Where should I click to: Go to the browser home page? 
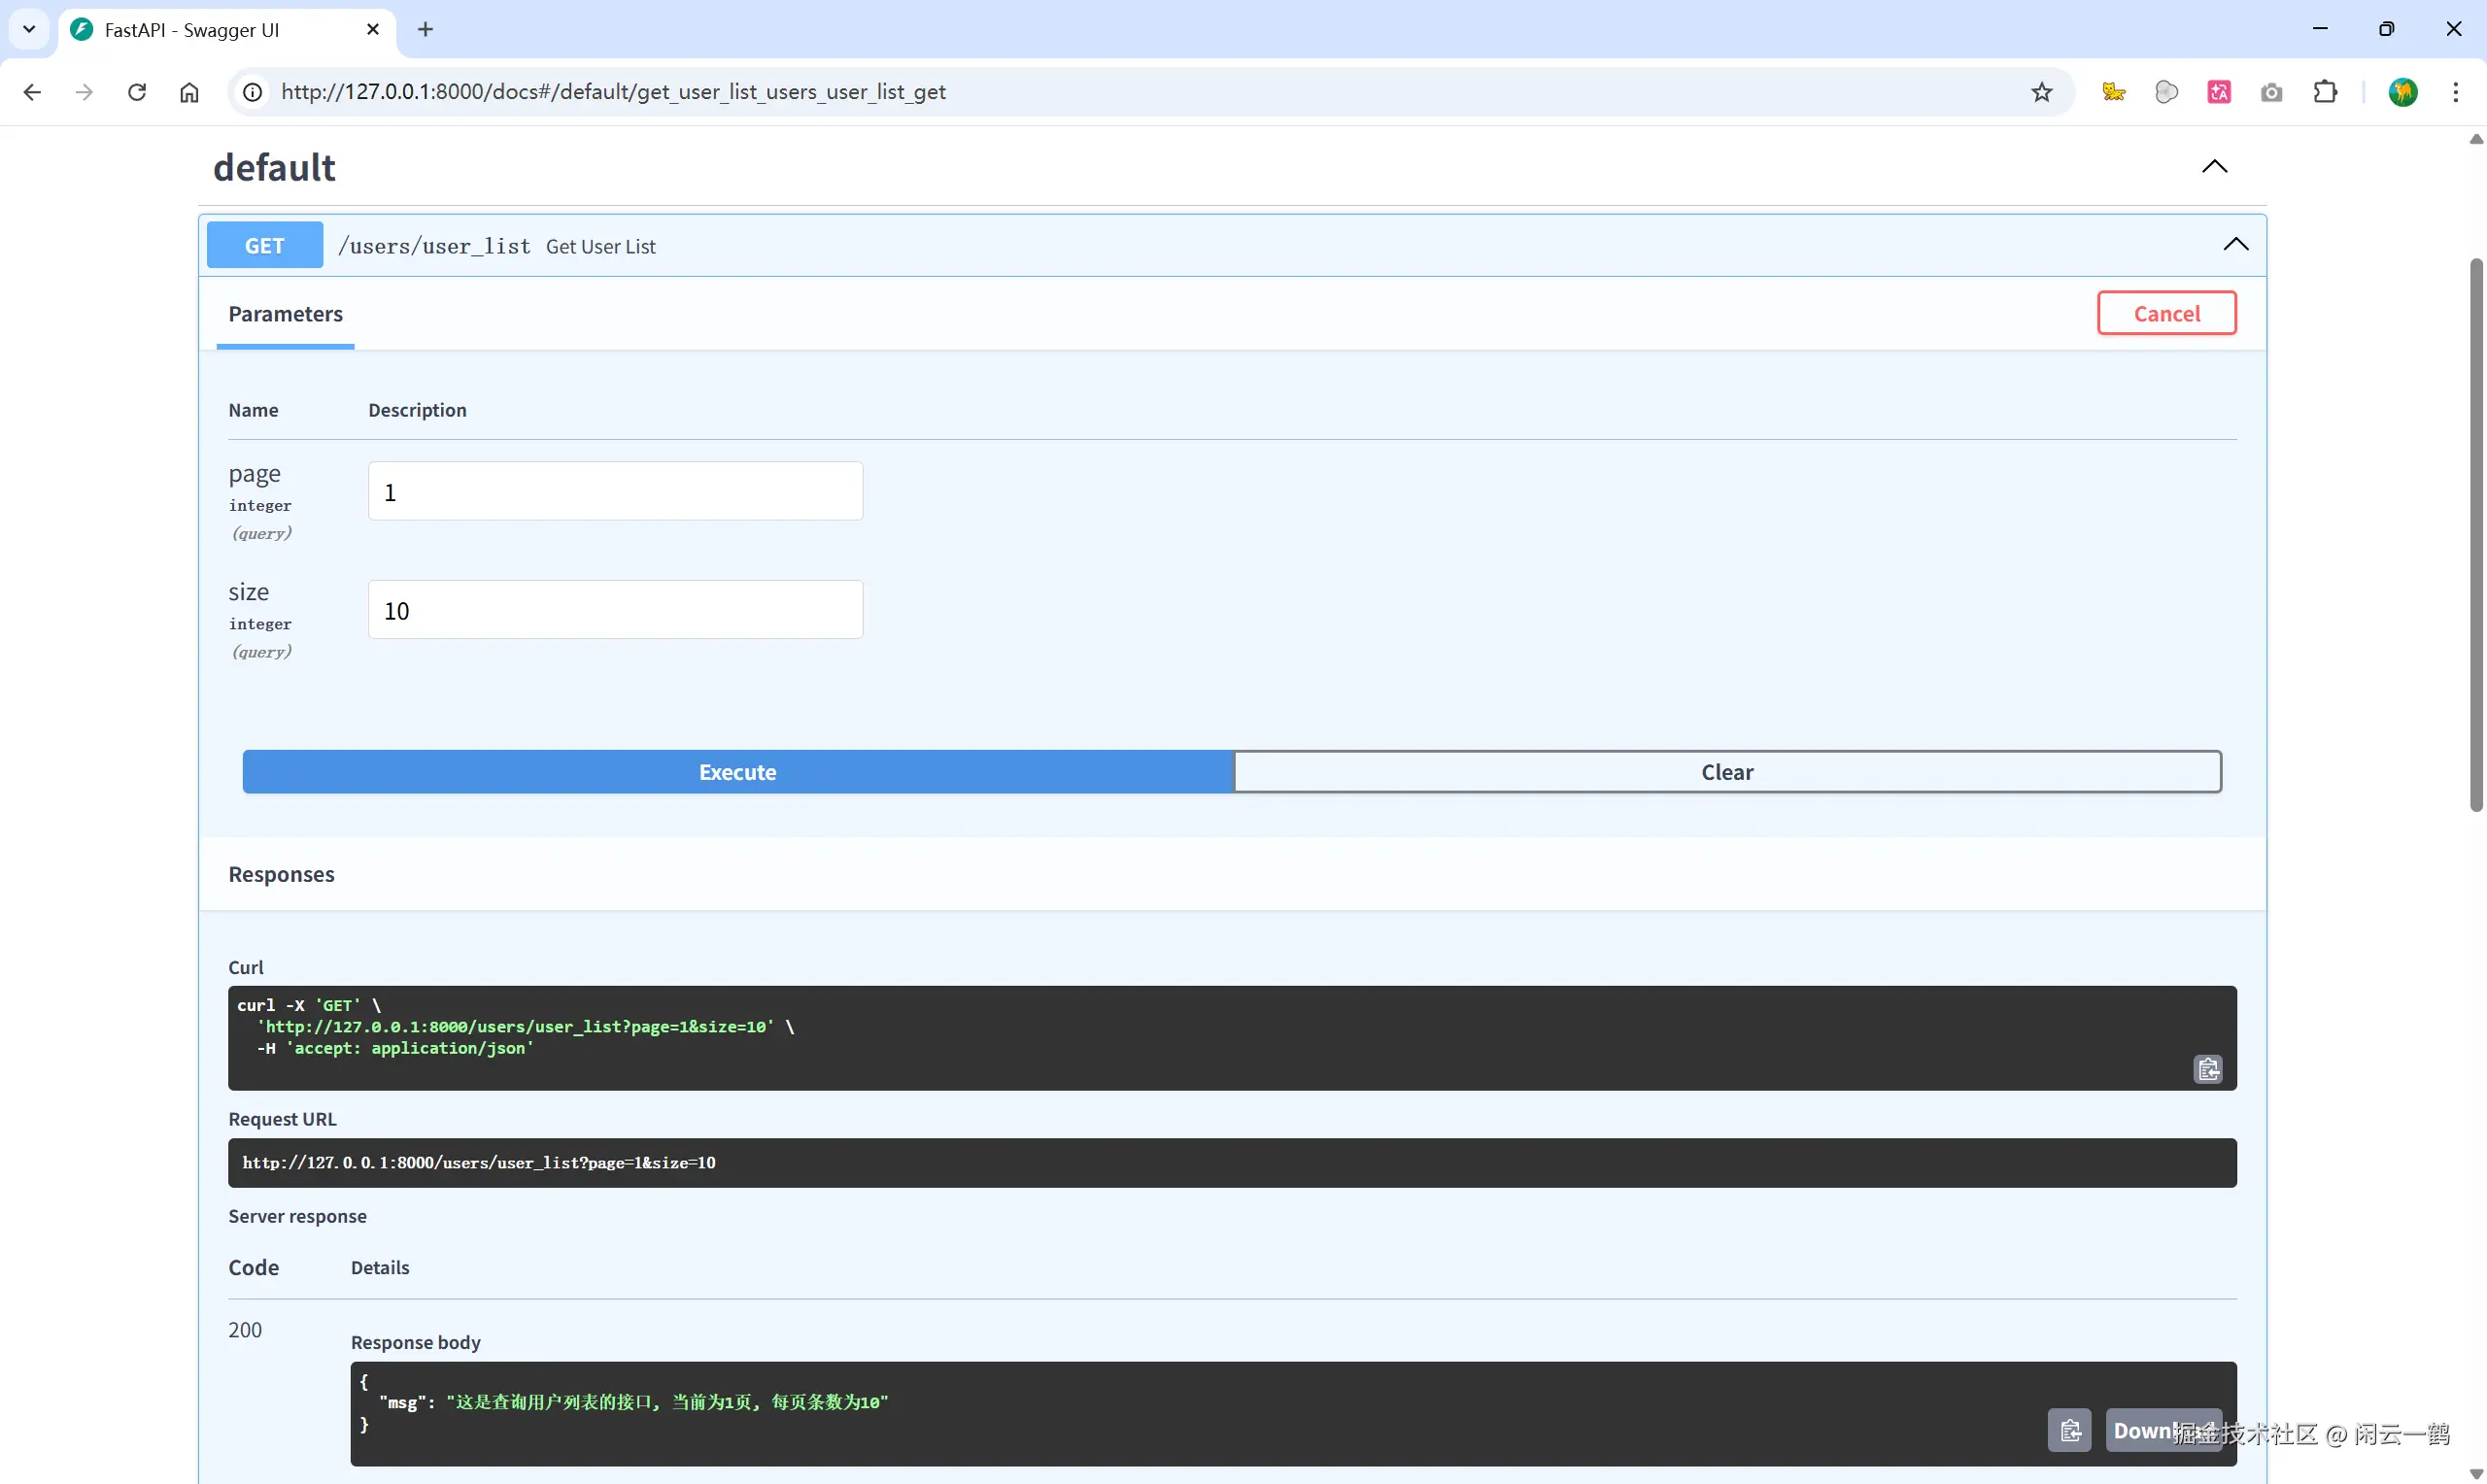point(189,92)
